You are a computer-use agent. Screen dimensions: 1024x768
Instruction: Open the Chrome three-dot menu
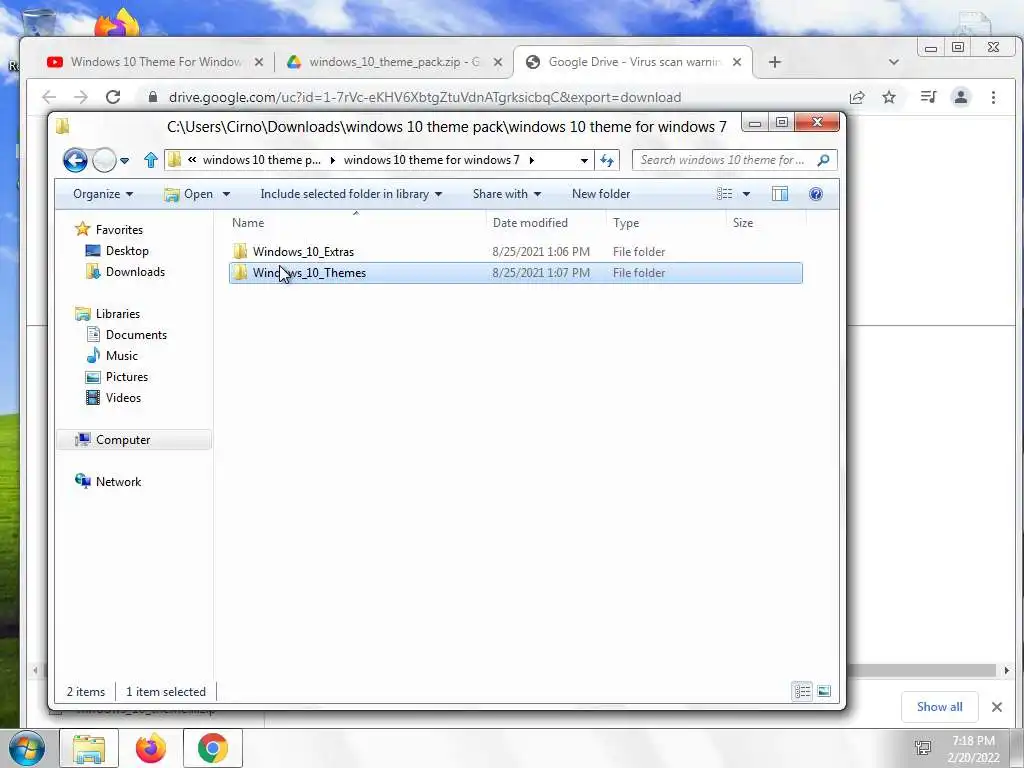993,97
